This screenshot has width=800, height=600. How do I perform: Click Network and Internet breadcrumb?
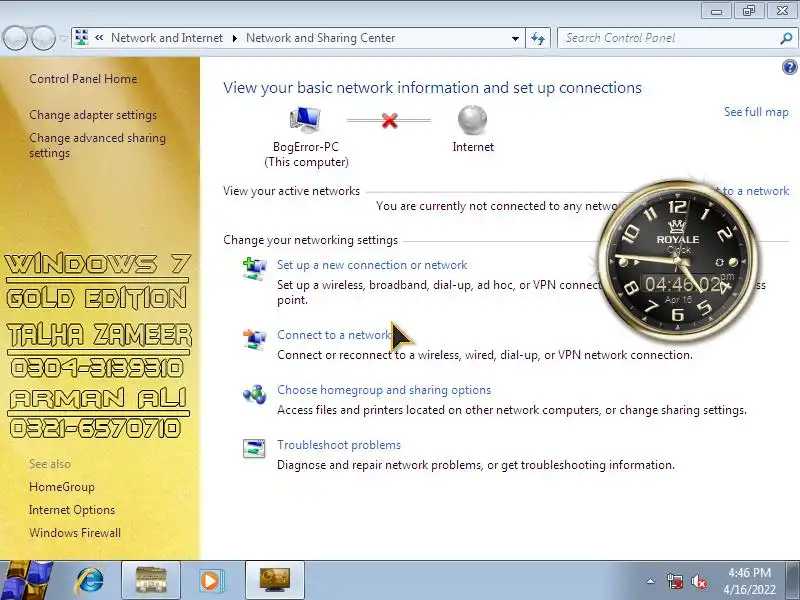point(167,38)
